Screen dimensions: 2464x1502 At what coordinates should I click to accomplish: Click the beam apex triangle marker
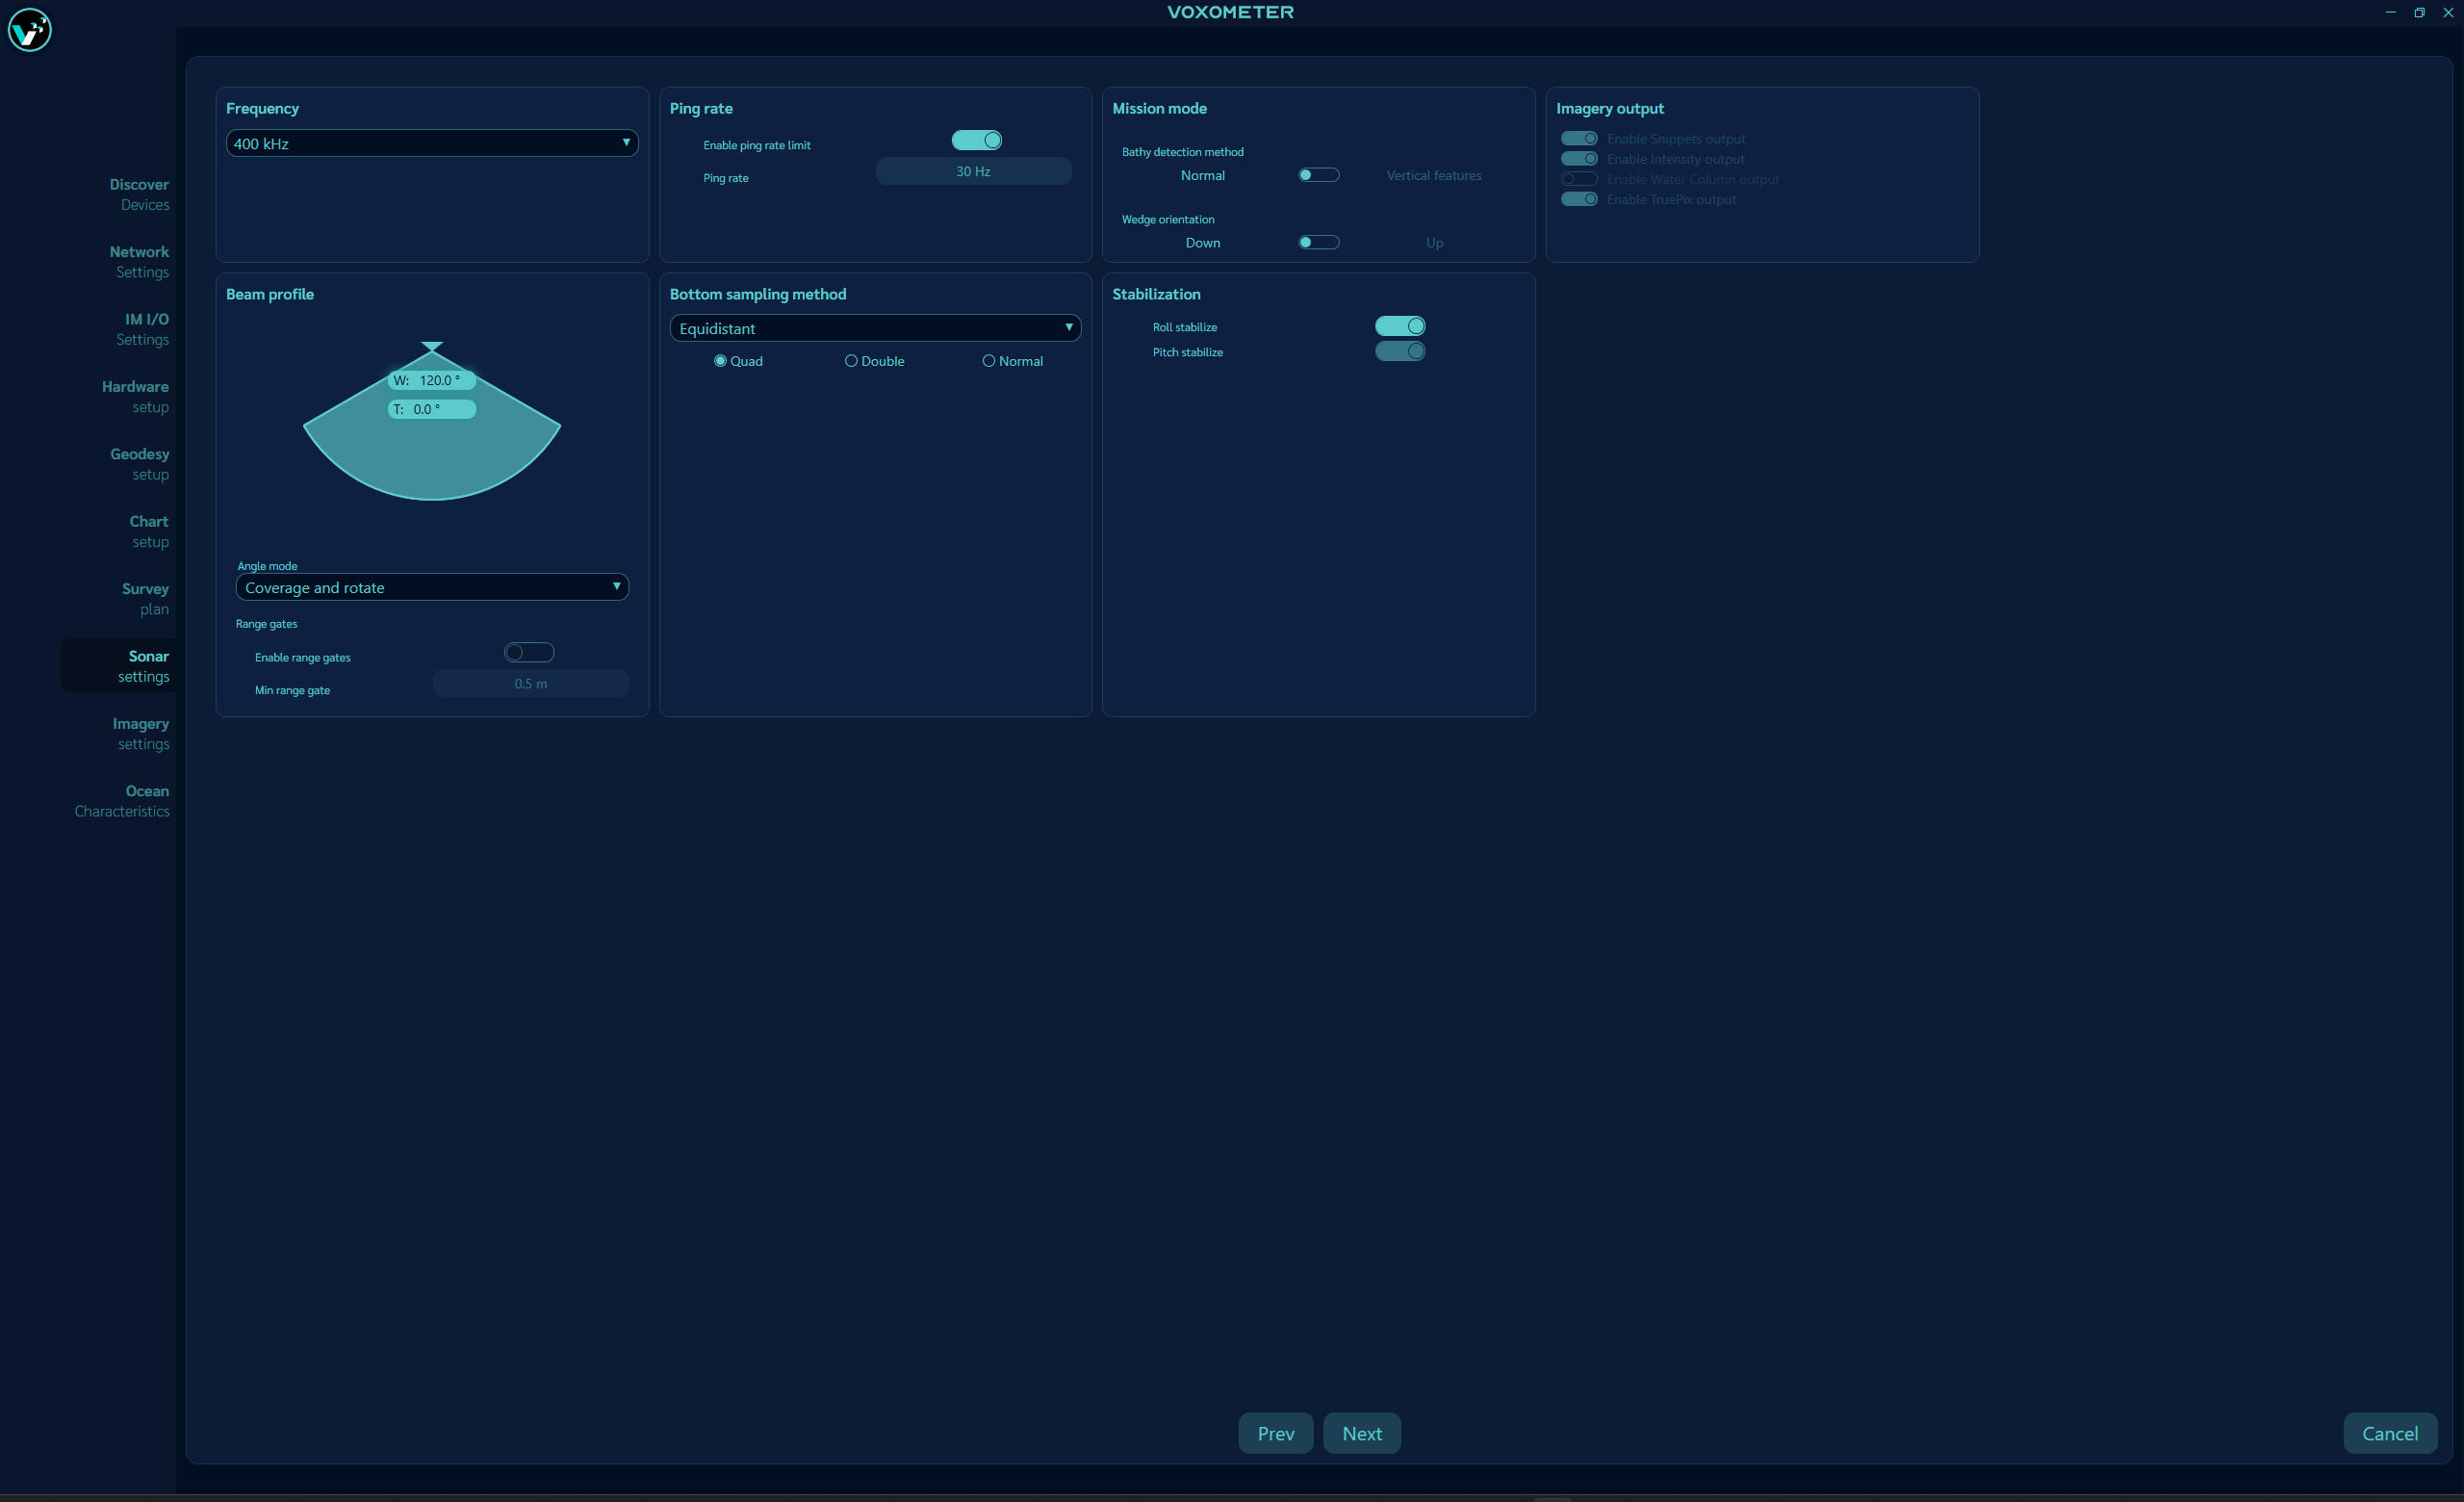click(432, 346)
